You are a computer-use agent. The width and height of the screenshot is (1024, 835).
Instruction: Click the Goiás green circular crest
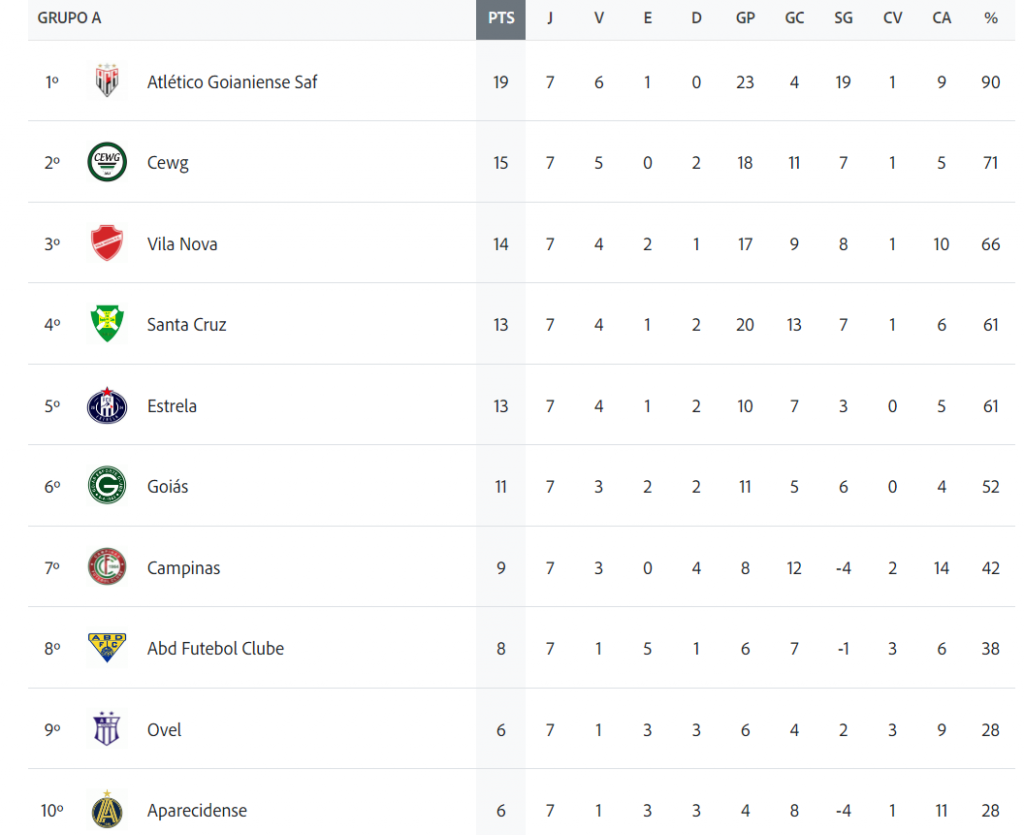[107, 486]
